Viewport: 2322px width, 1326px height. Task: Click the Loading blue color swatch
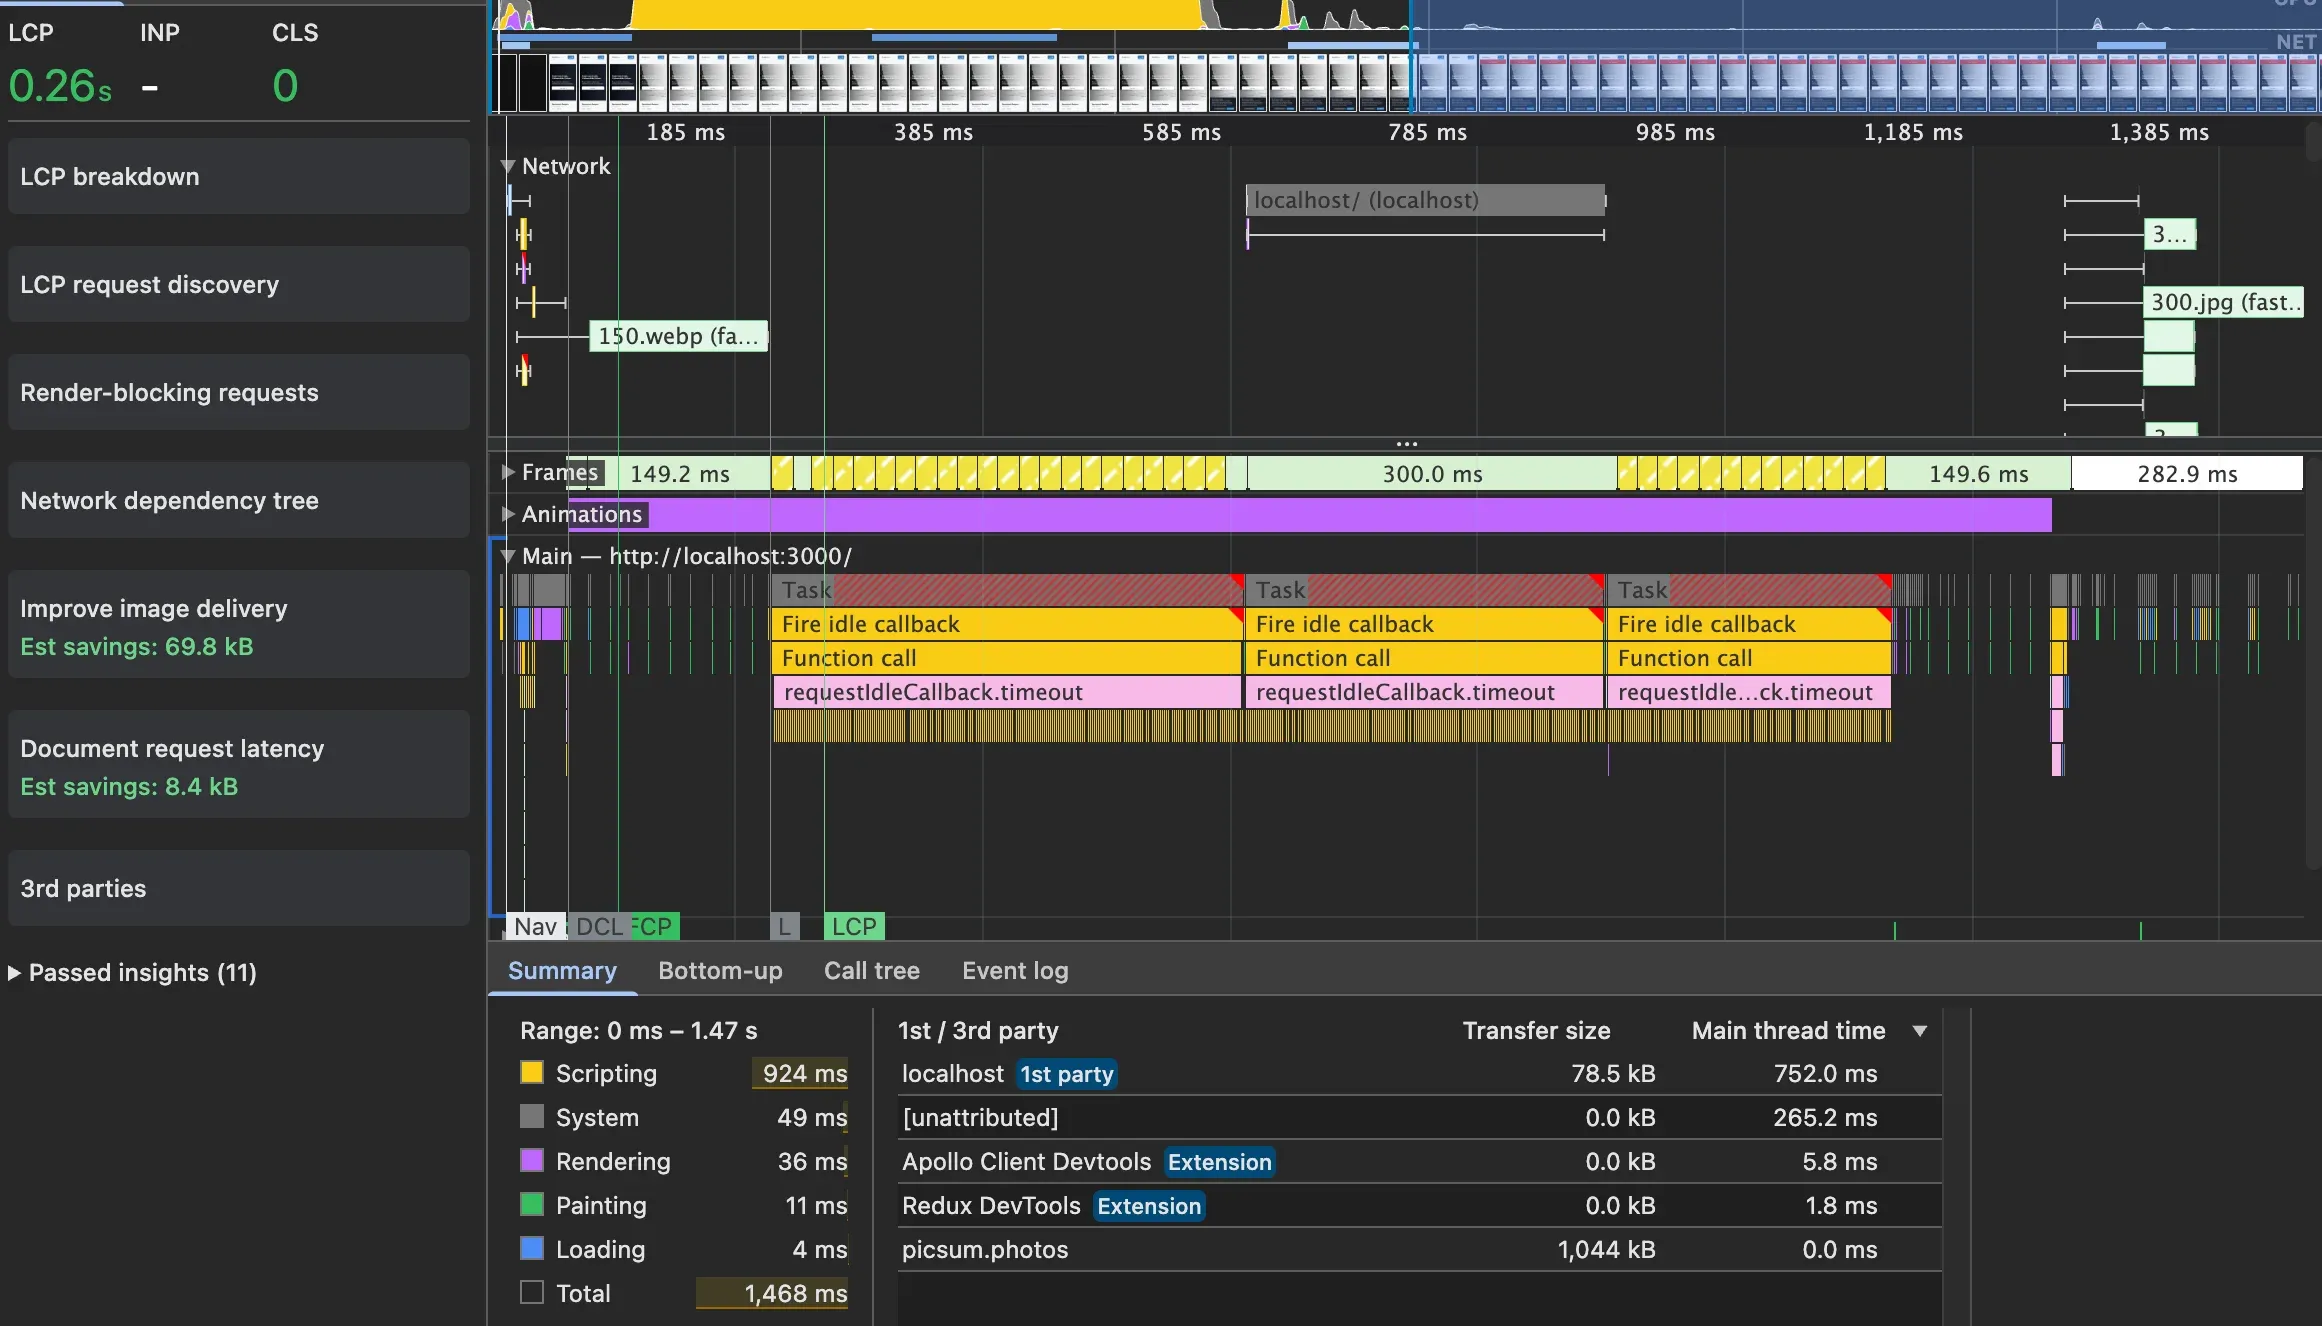tap(532, 1249)
